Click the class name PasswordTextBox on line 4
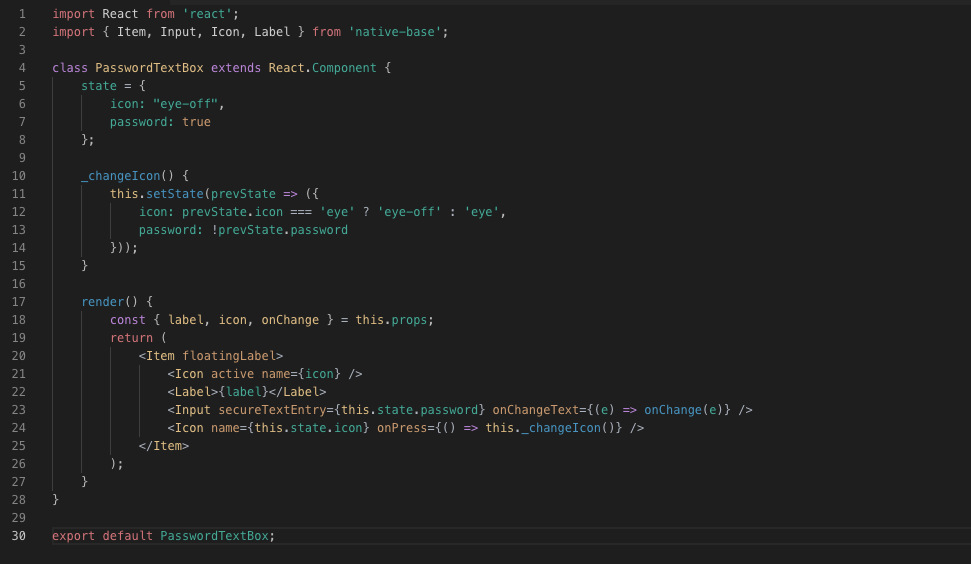This screenshot has width=971, height=564. (x=149, y=67)
